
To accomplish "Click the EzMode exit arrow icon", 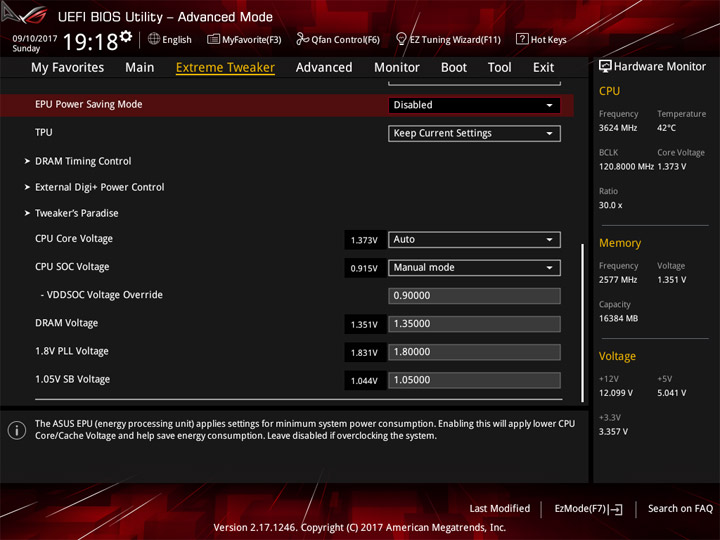I will (x=616, y=509).
